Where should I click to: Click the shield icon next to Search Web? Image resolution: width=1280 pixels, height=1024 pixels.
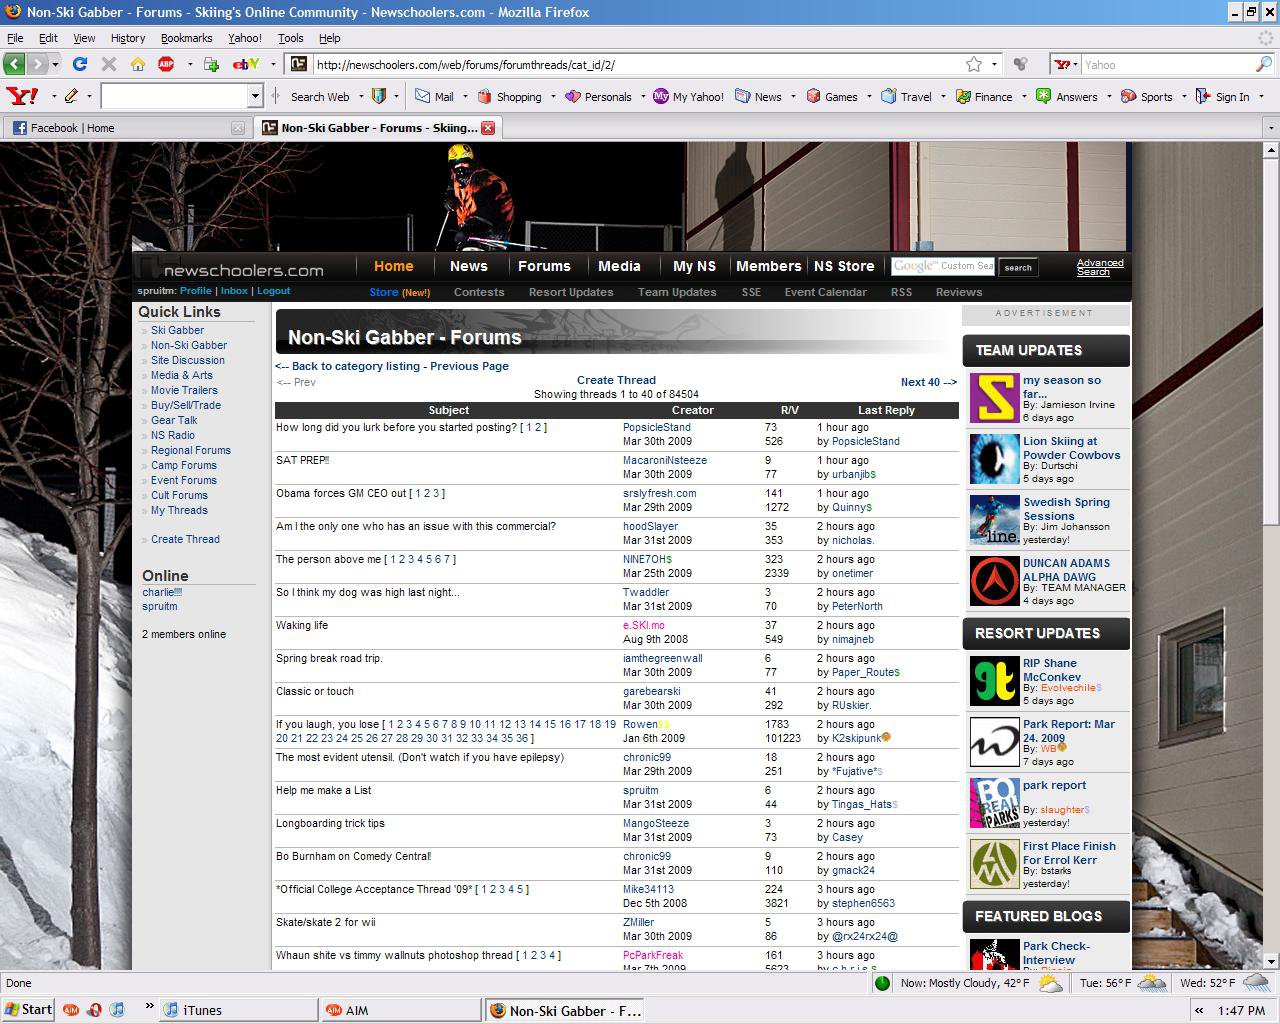(x=379, y=96)
